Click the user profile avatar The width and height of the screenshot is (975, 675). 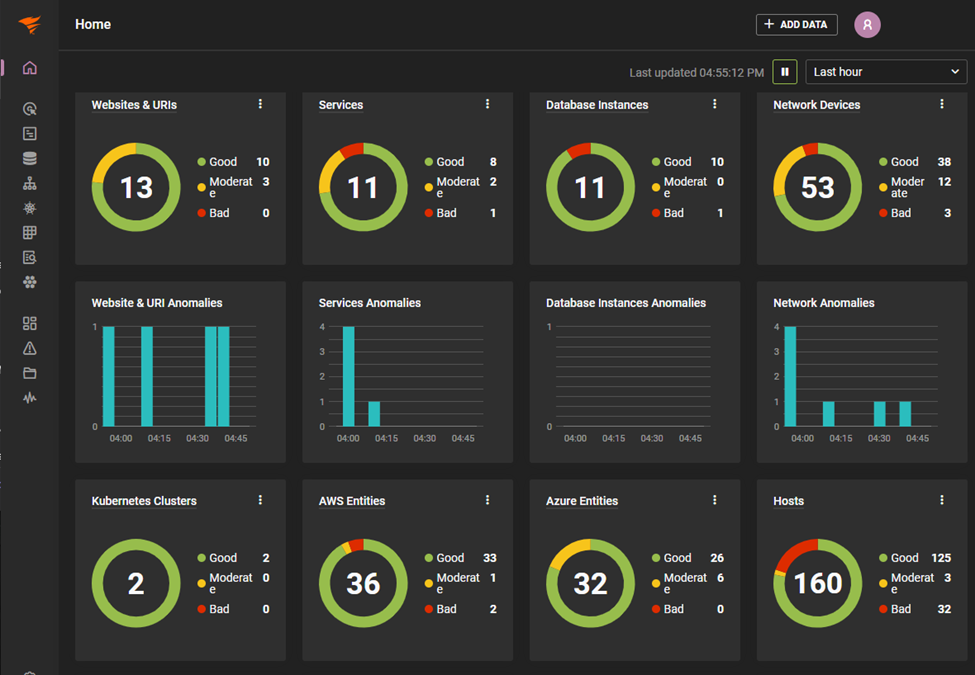click(867, 25)
